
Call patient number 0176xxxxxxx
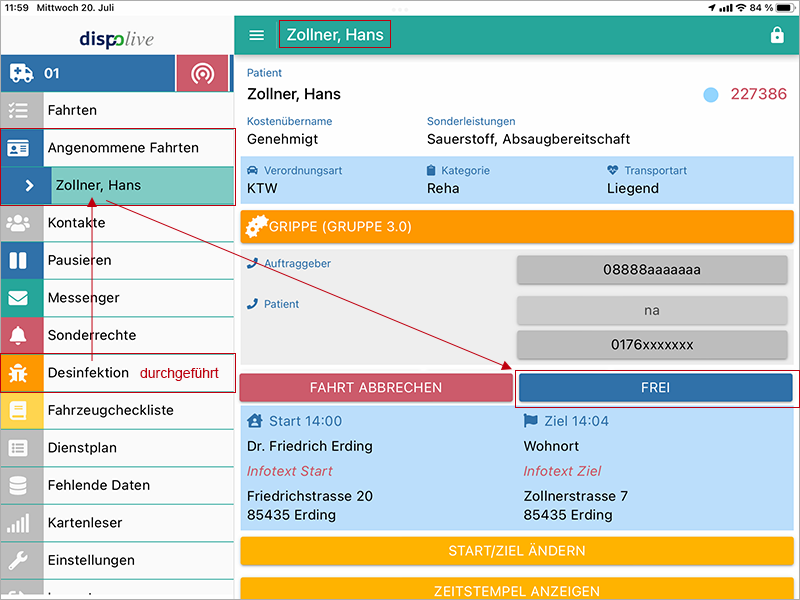(652, 345)
